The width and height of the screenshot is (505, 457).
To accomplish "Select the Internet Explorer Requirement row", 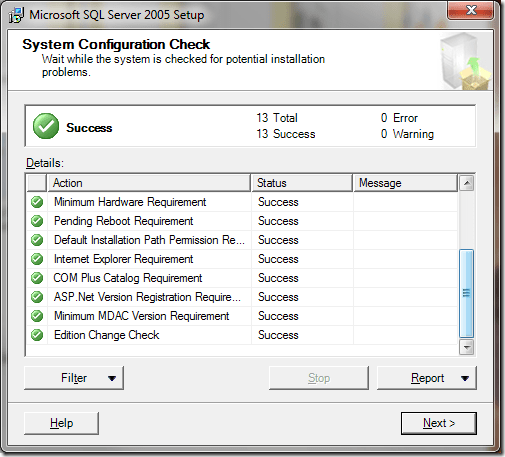I will (242, 259).
